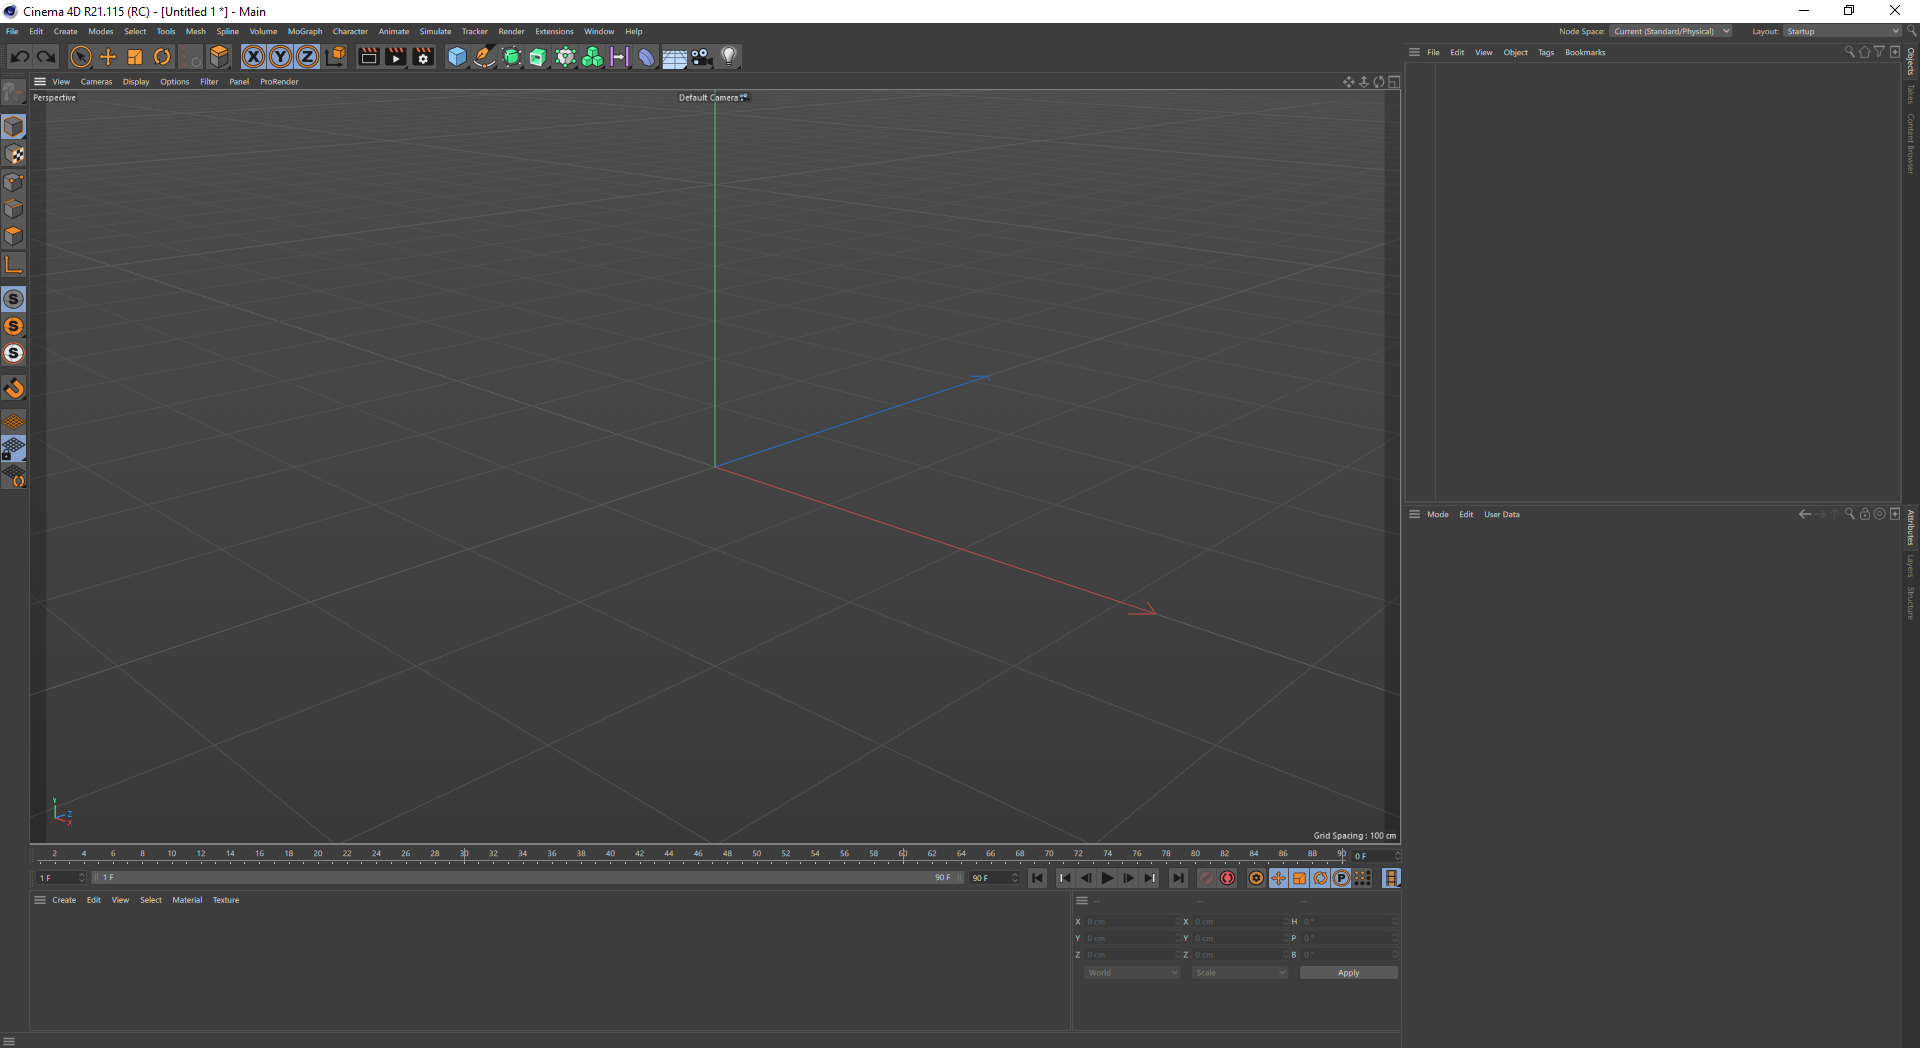Toggle Y-axis lock
This screenshot has width=1920, height=1048.
click(x=281, y=57)
